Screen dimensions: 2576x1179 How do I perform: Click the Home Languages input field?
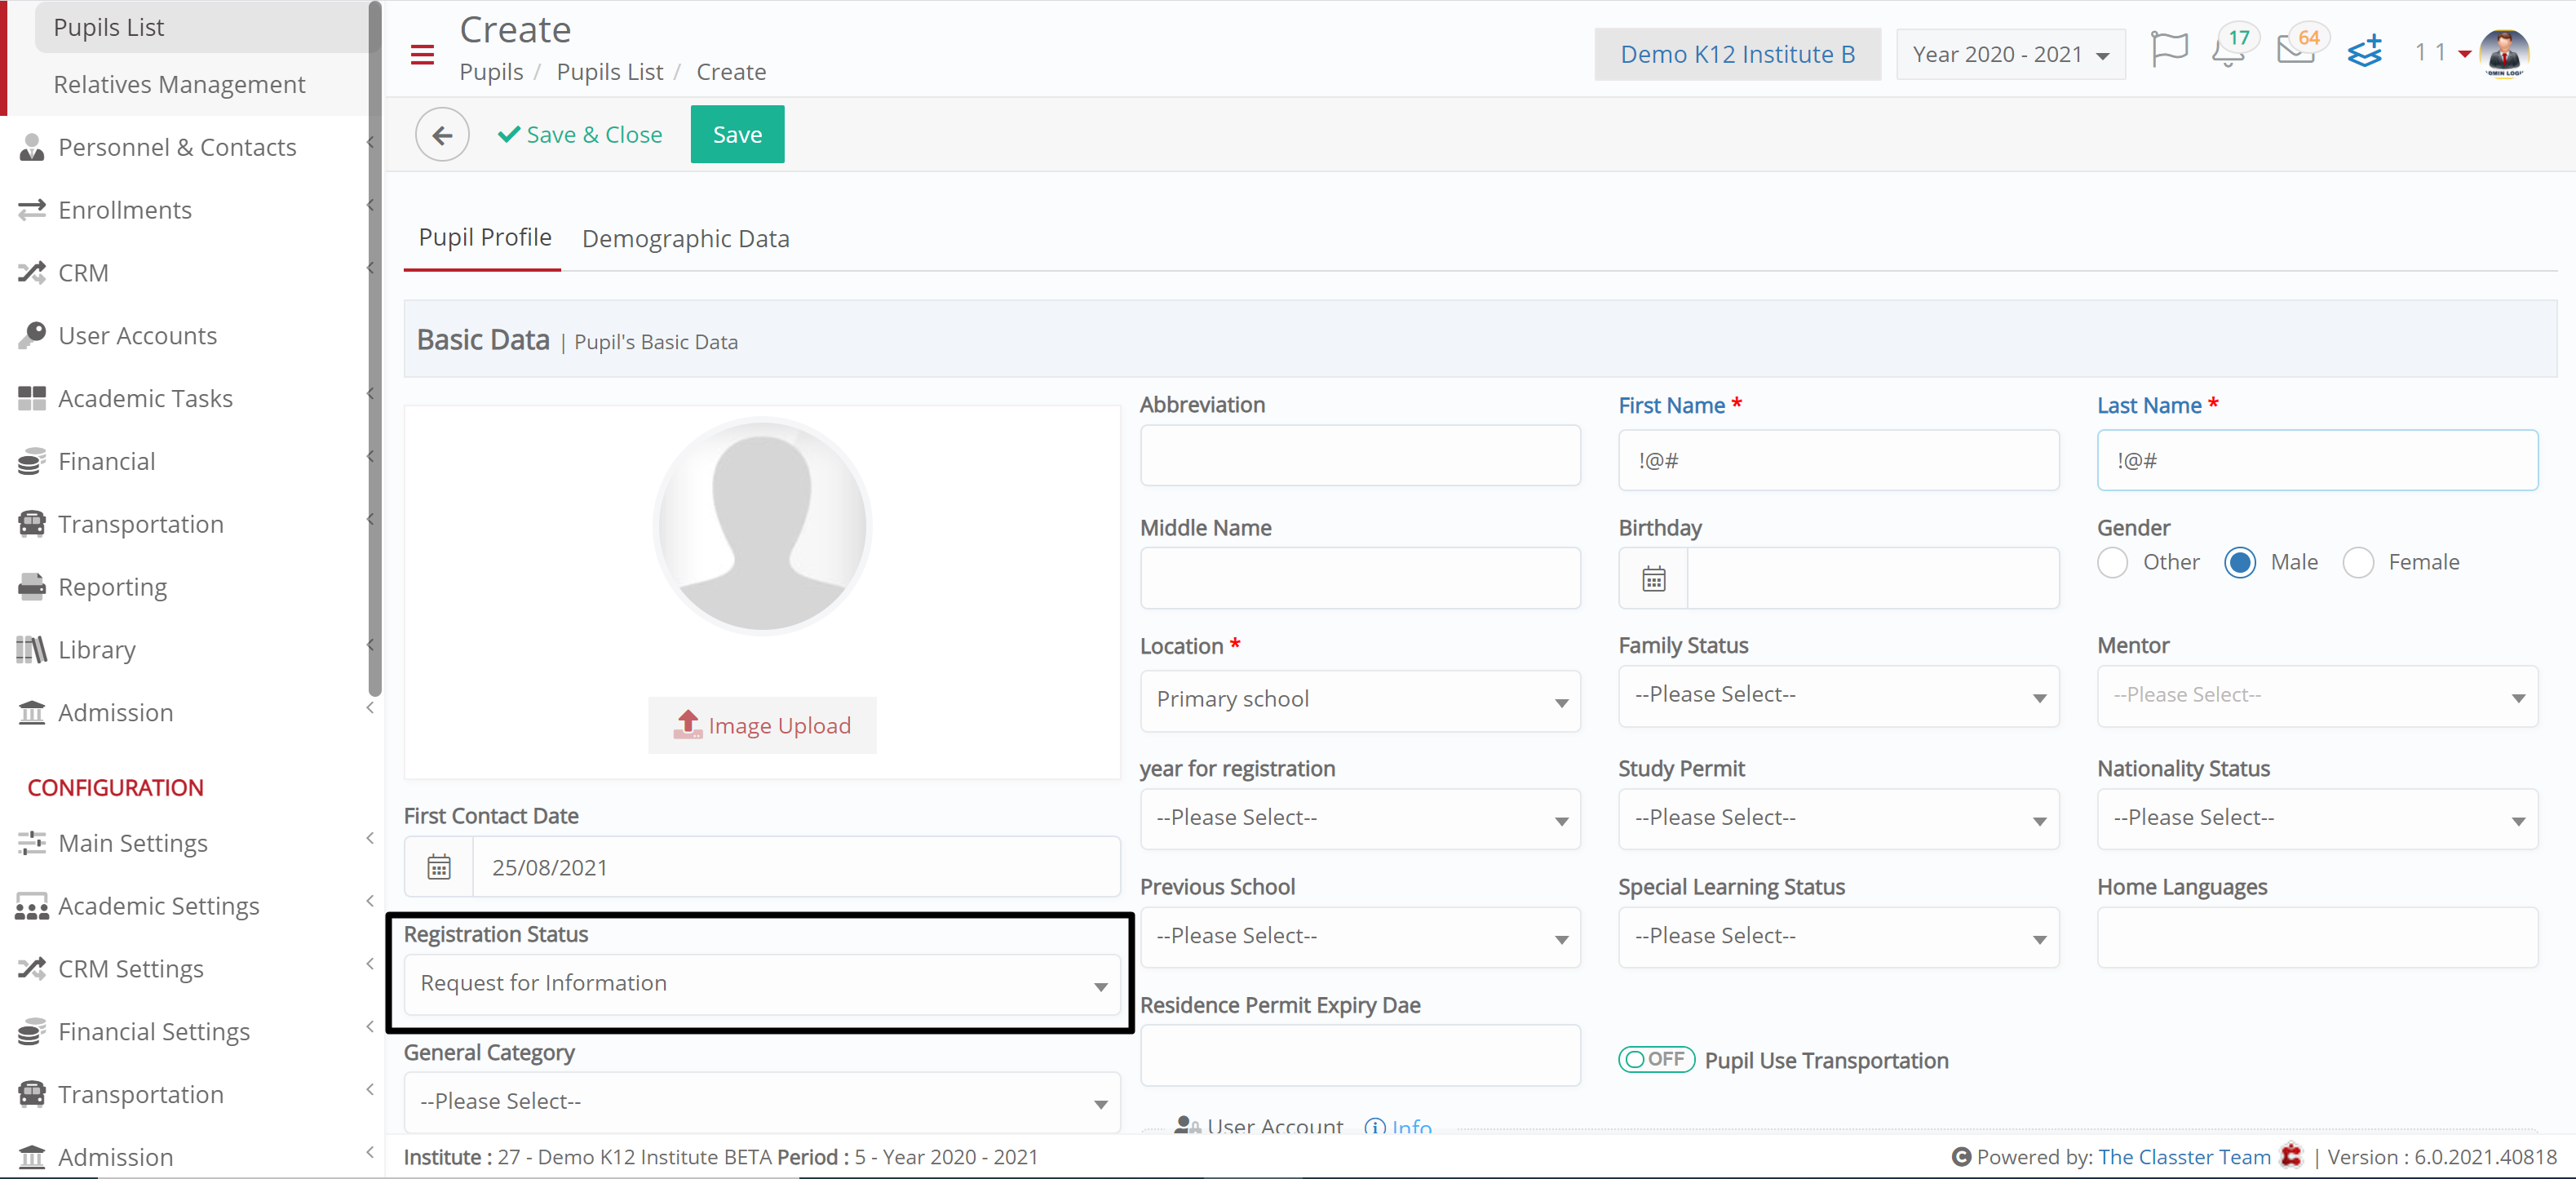(2317, 937)
